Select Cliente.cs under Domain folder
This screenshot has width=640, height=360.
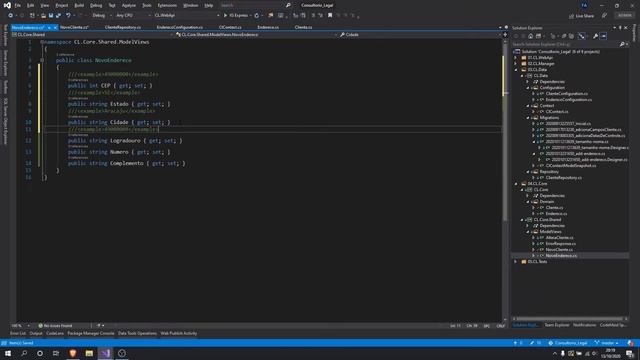[554, 208]
